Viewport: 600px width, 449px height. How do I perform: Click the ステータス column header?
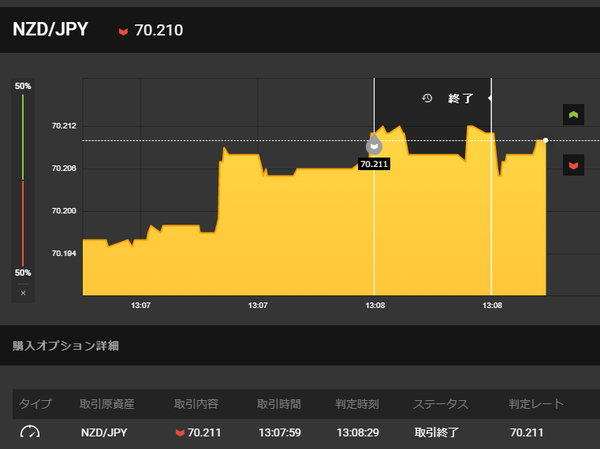tap(440, 404)
